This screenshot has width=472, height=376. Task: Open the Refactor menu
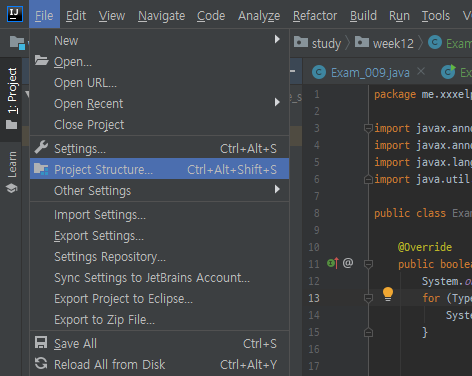[x=315, y=15]
